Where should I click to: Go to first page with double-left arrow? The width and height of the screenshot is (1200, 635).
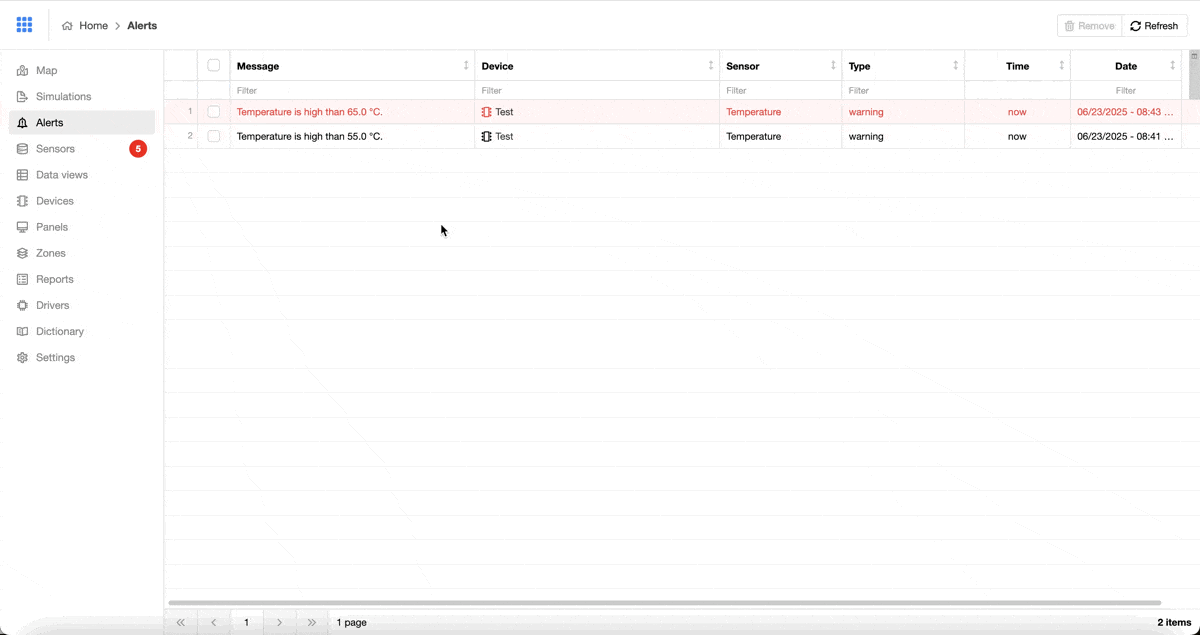click(x=181, y=622)
